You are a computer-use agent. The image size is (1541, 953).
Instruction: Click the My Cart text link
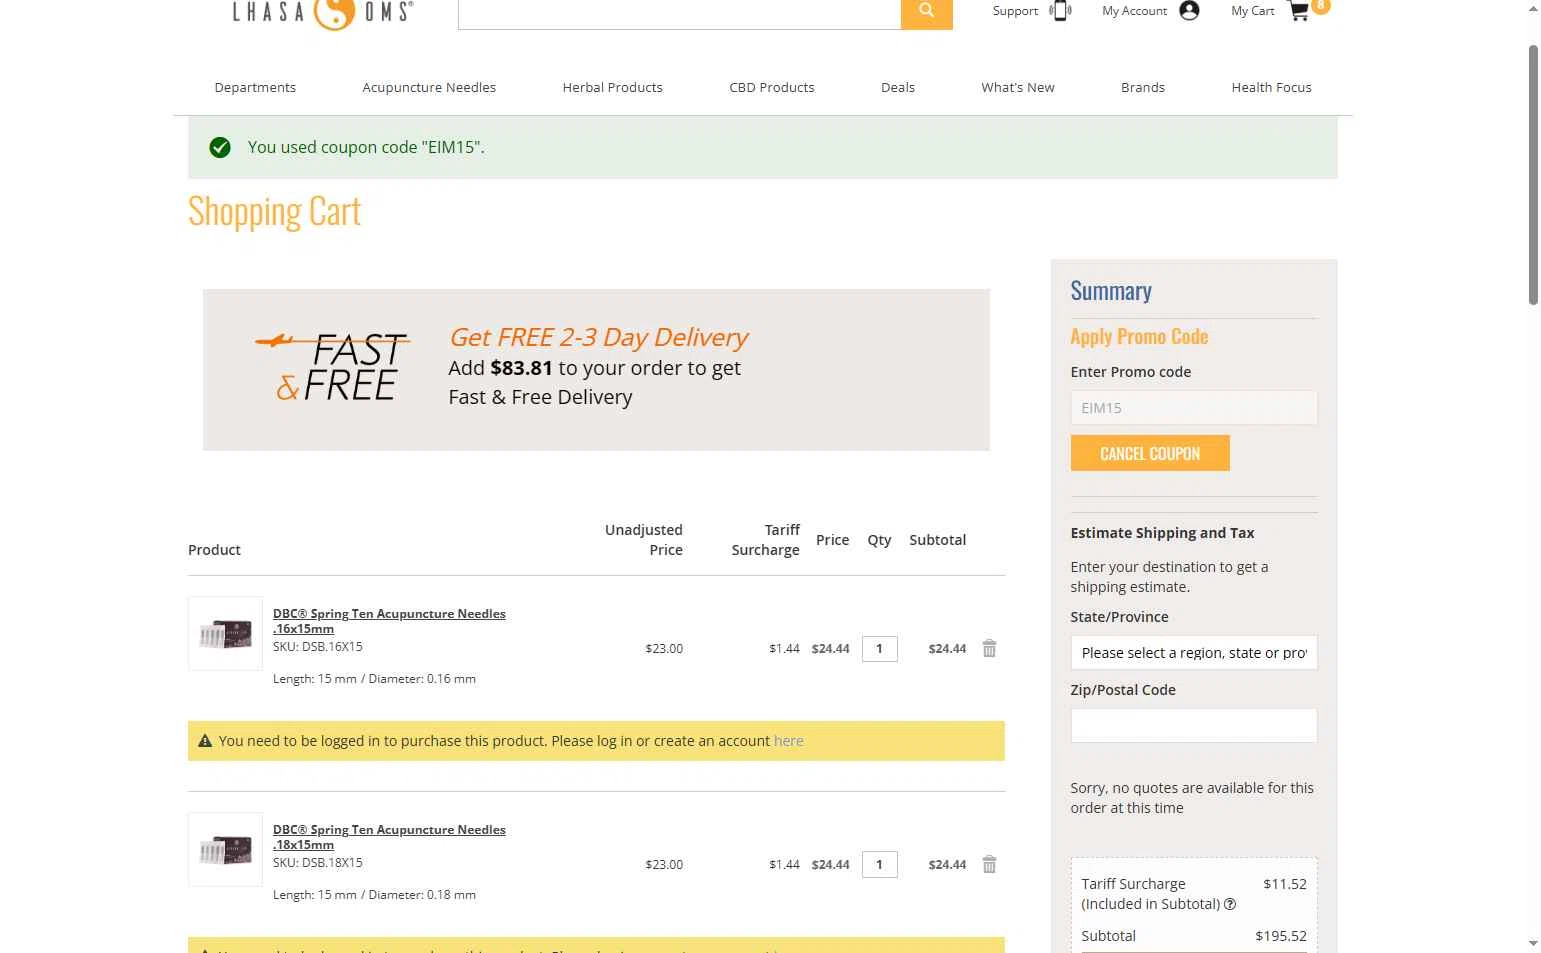[1252, 11]
